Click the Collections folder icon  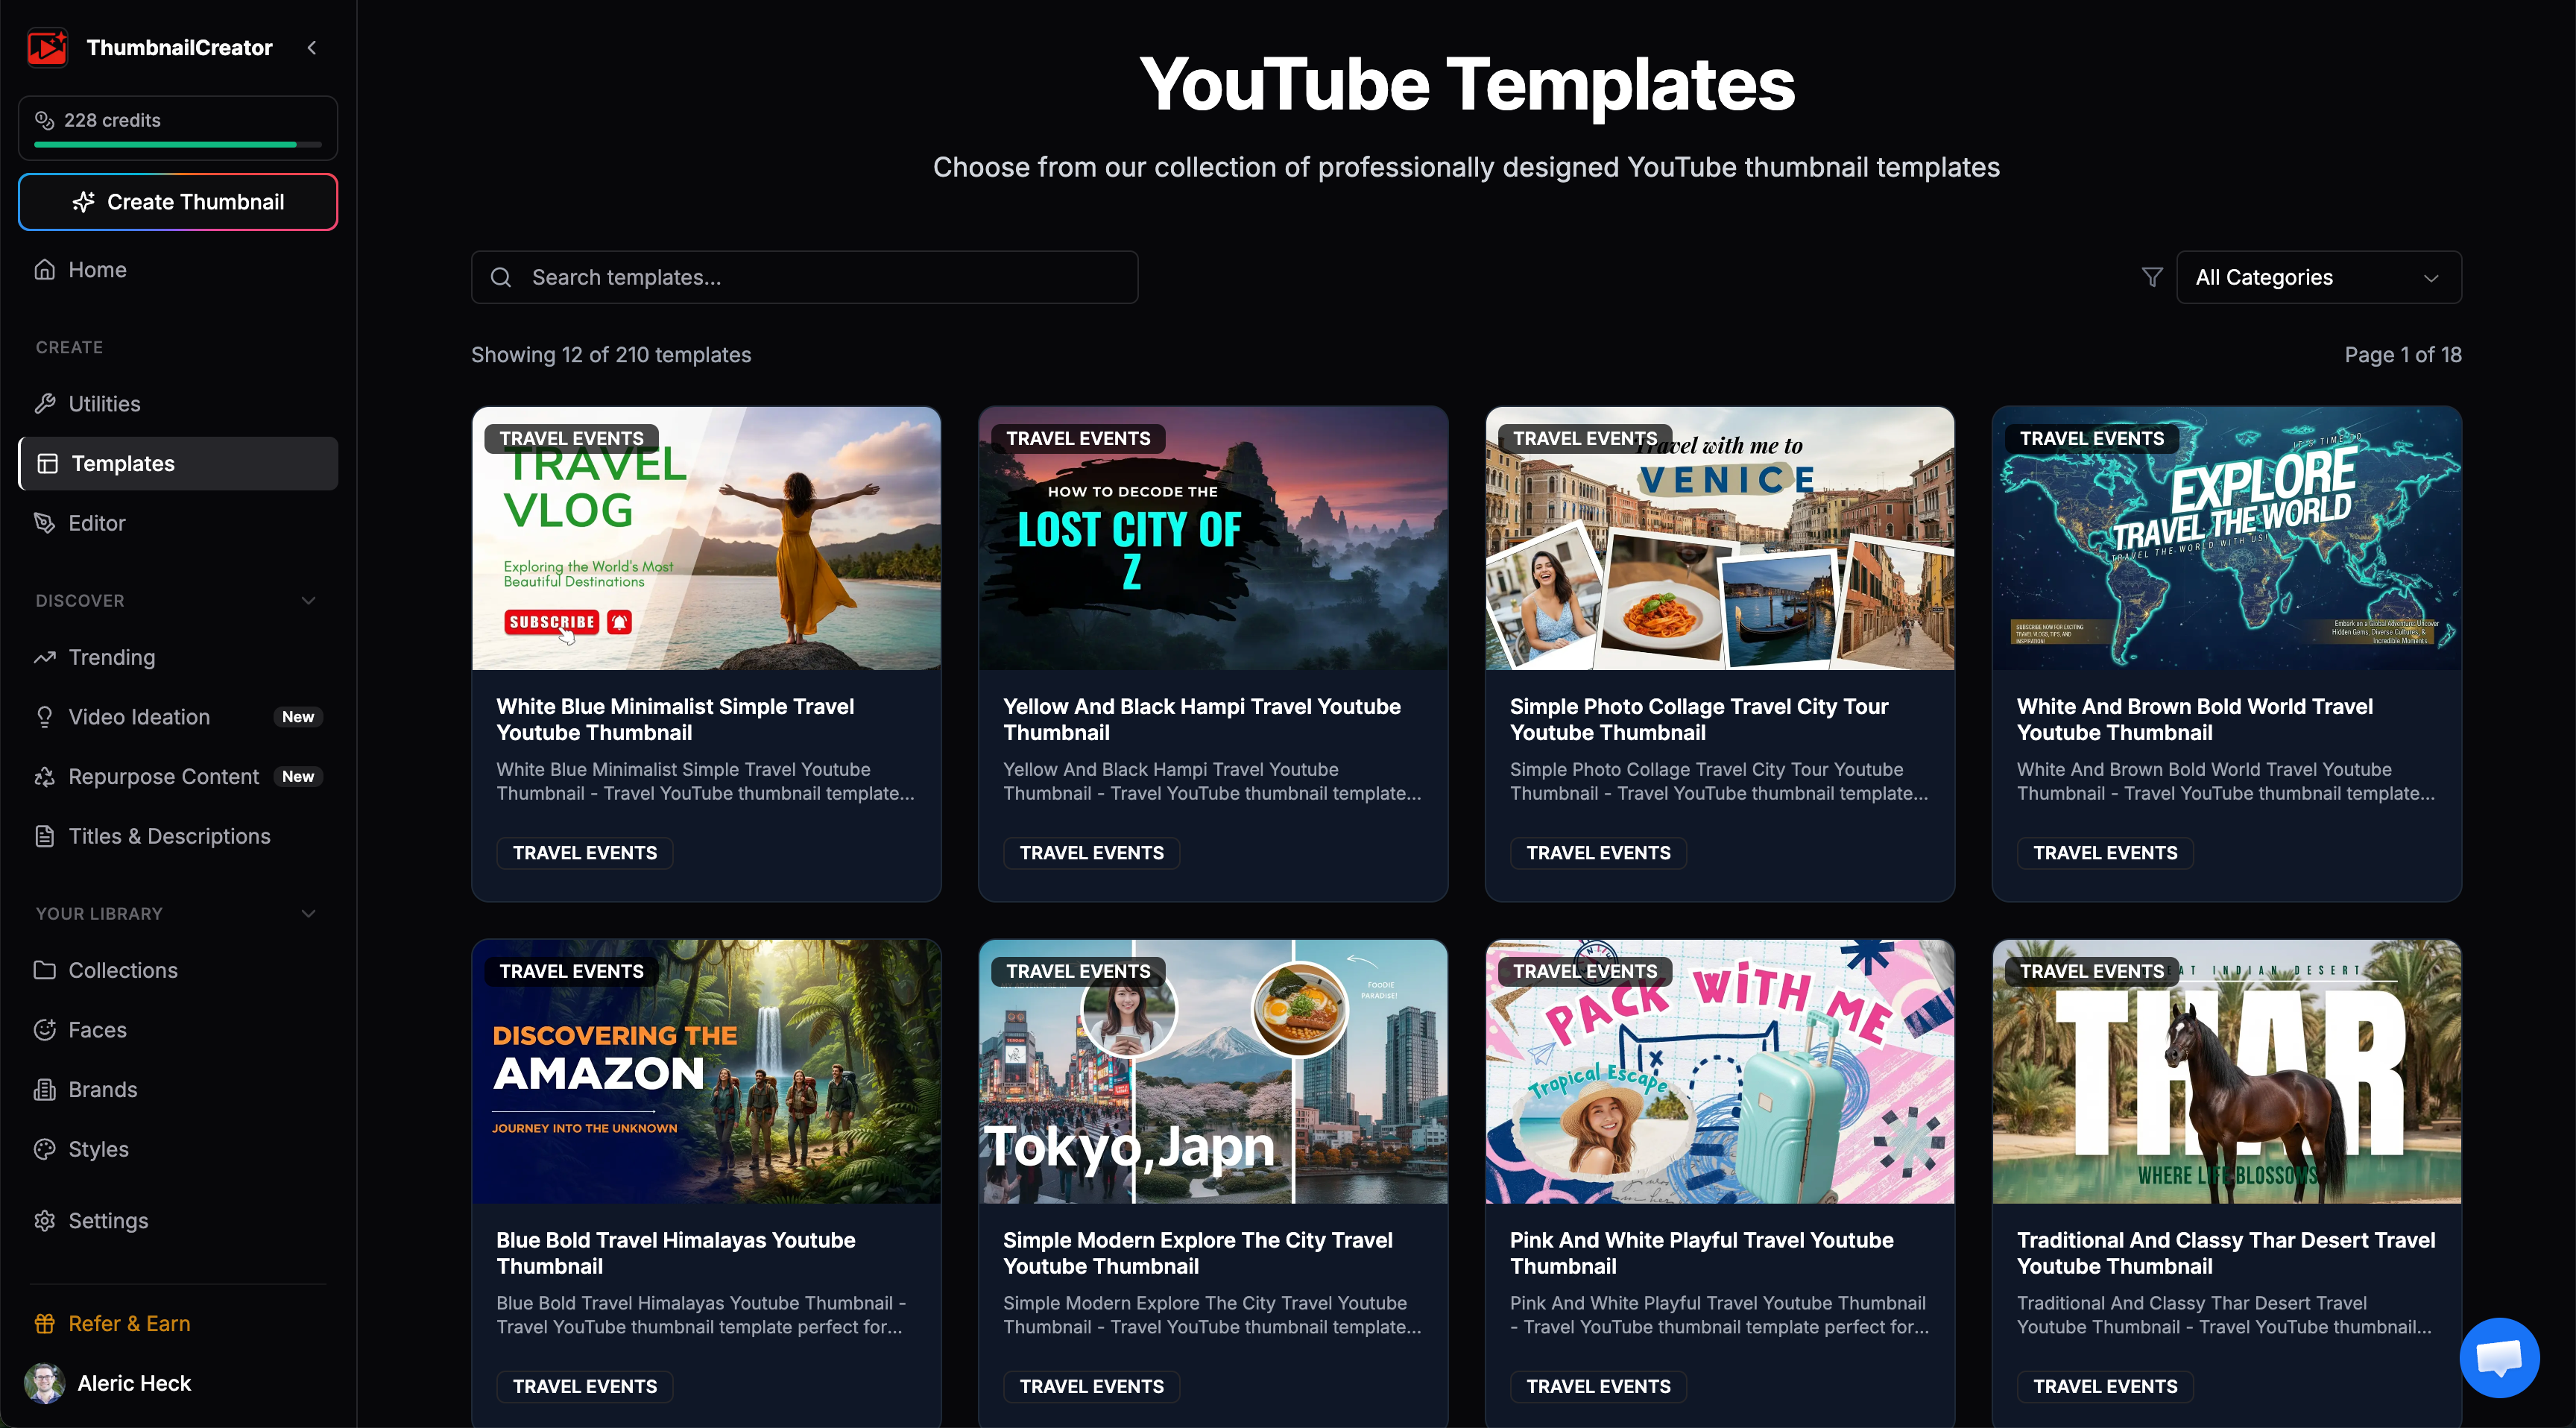pos(44,970)
